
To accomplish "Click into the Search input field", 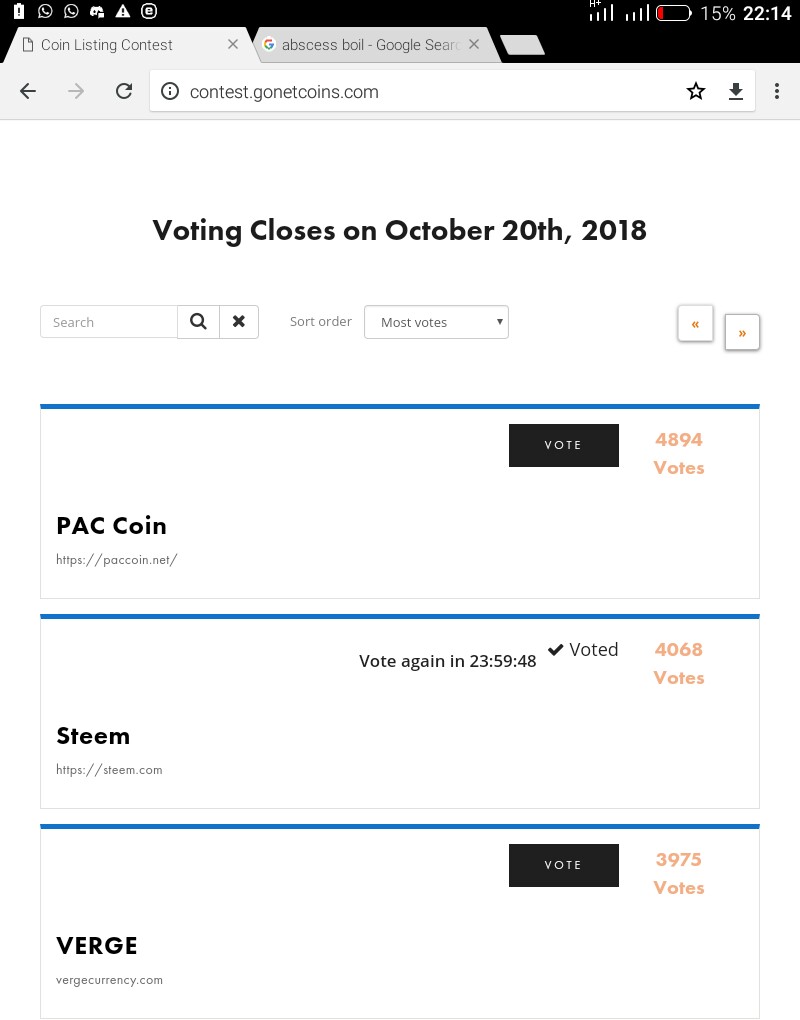I will point(109,322).
